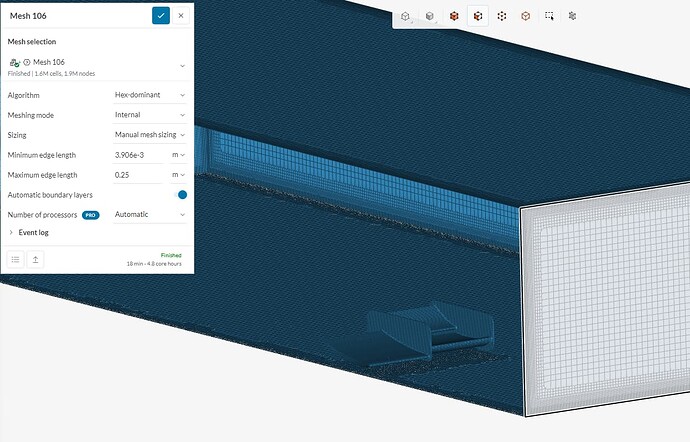This screenshot has height=442, width=690.
Task: Expand the Event log section
Action: click(x=29, y=232)
